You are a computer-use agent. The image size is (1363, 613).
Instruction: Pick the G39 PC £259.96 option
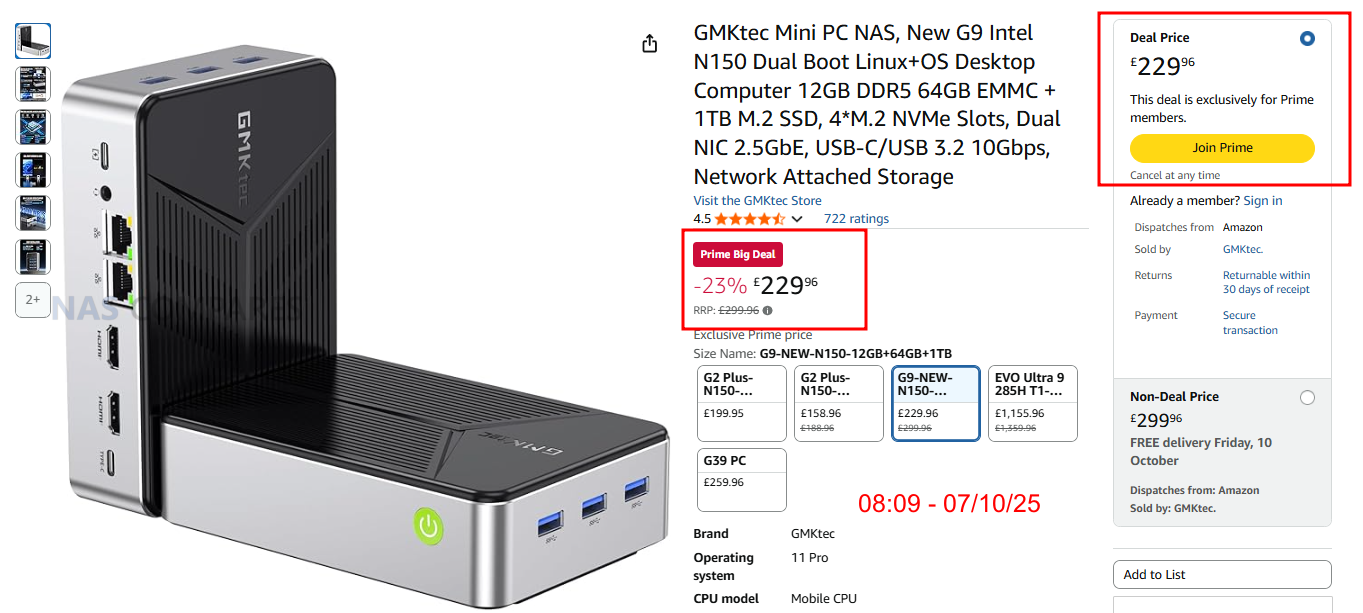coord(742,480)
